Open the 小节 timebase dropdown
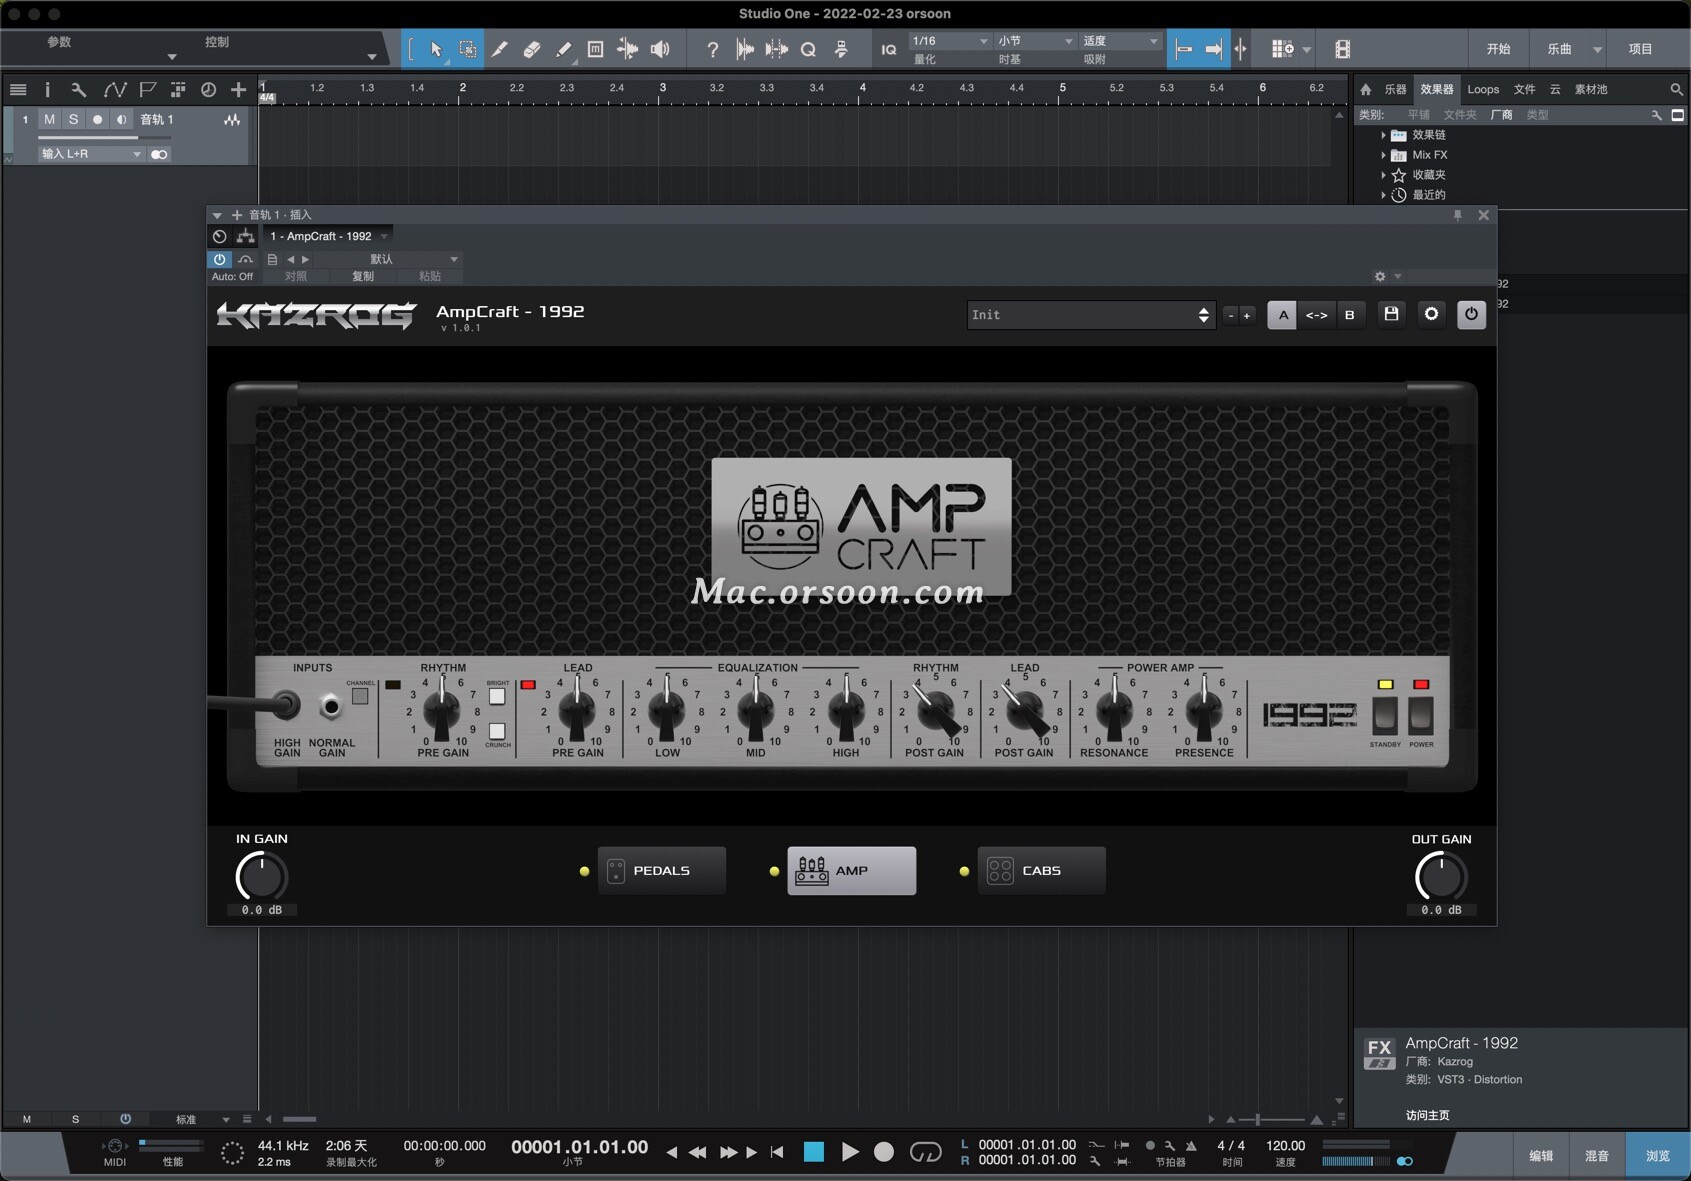The width and height of the screenshot is (1691, 1181). (x=1034, y=41)
